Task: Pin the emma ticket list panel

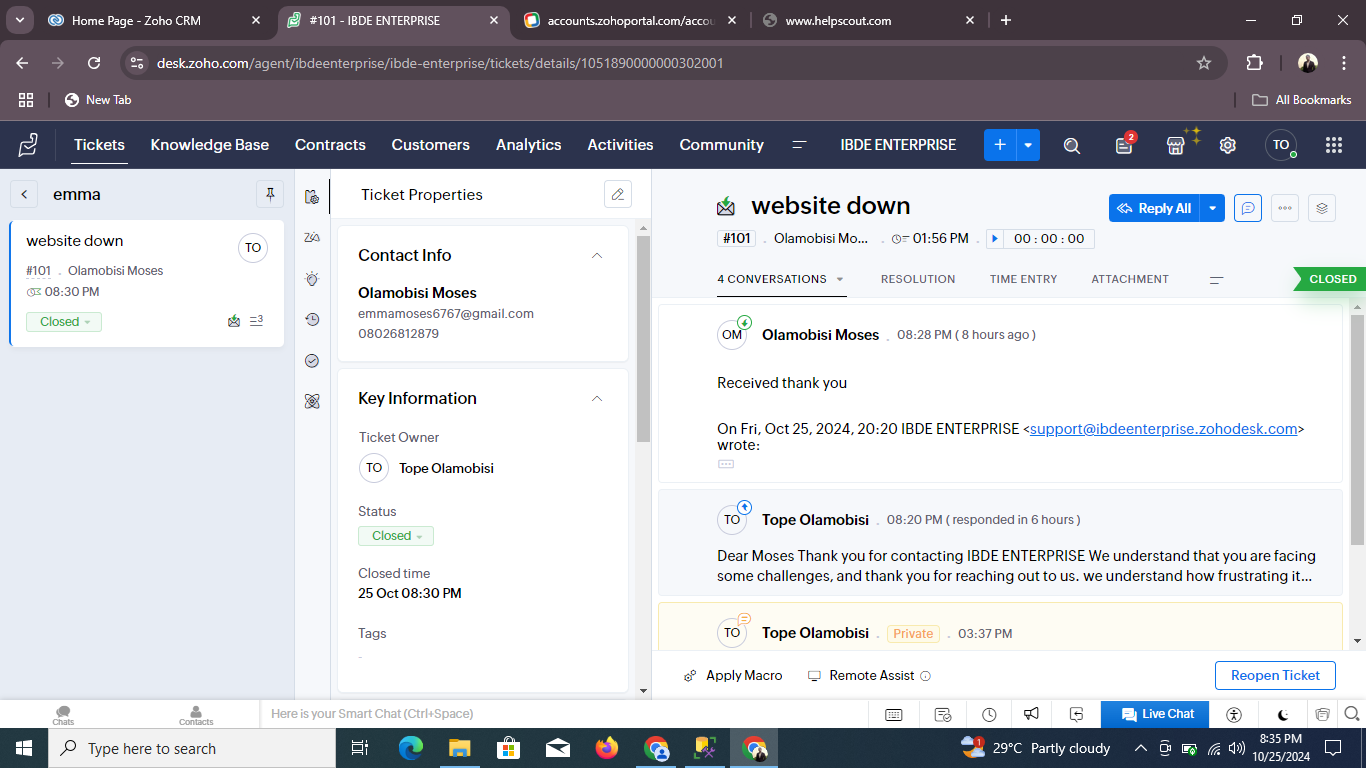Action: coord(270,194)
